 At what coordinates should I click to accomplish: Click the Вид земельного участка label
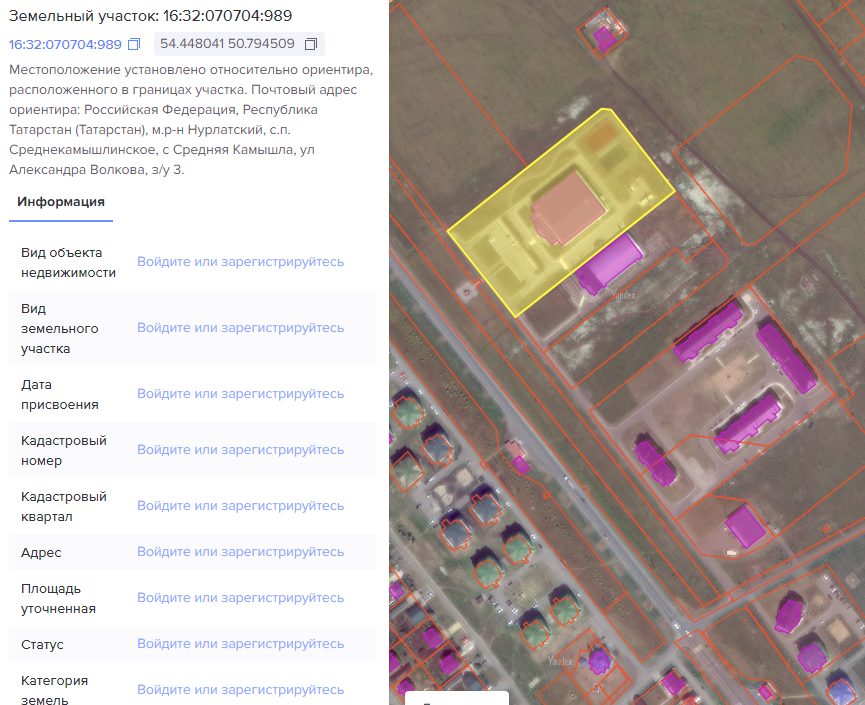point(60,328)
